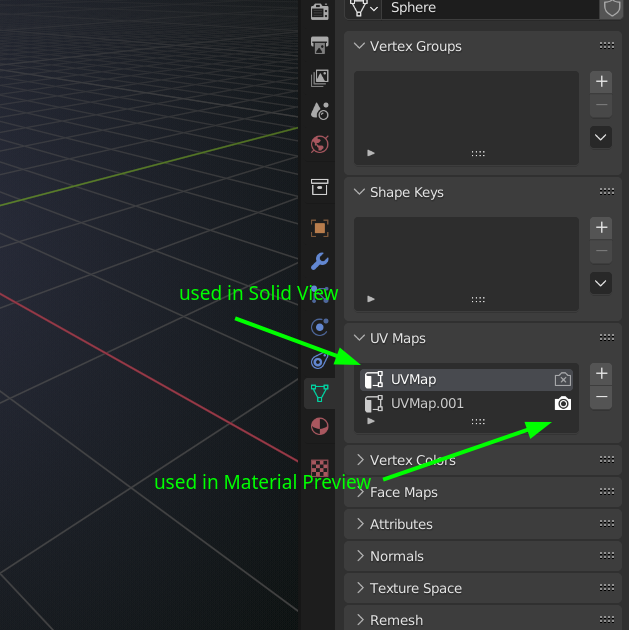Open the Modifier properties wrench tab

[x=320, y=261]
